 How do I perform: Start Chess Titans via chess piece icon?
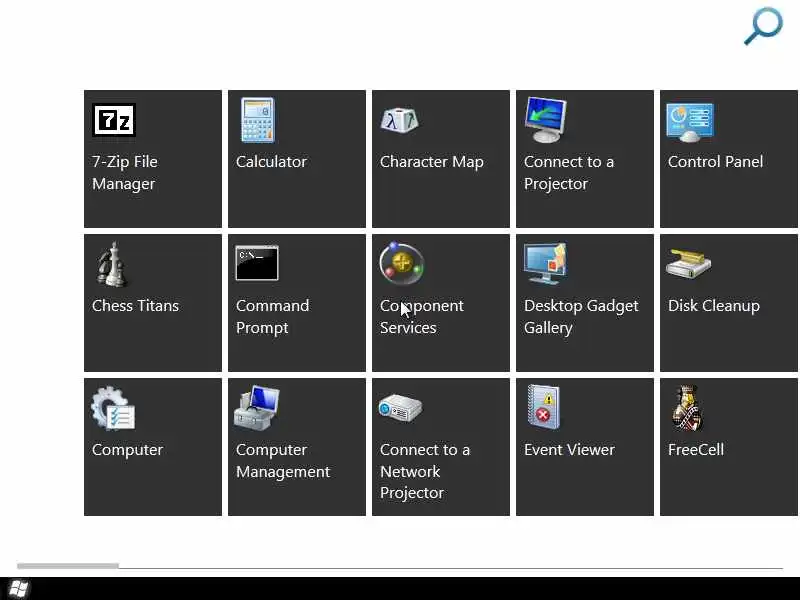112,264
